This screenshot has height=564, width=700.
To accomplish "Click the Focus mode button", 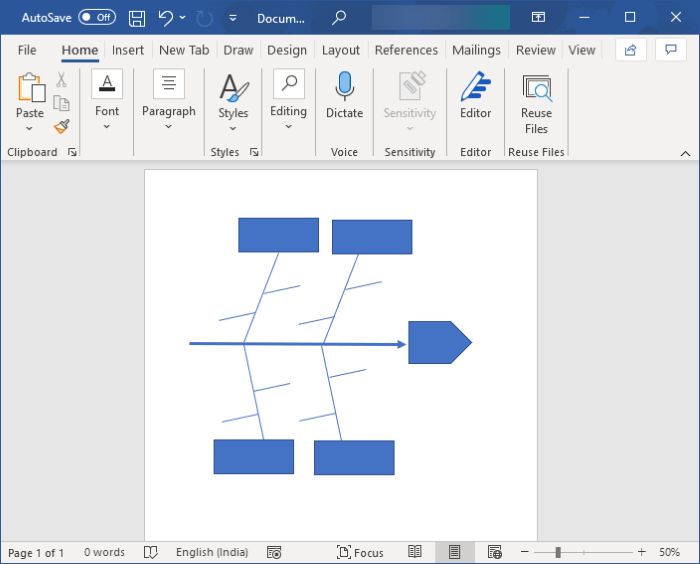I will tap(360, 552).
